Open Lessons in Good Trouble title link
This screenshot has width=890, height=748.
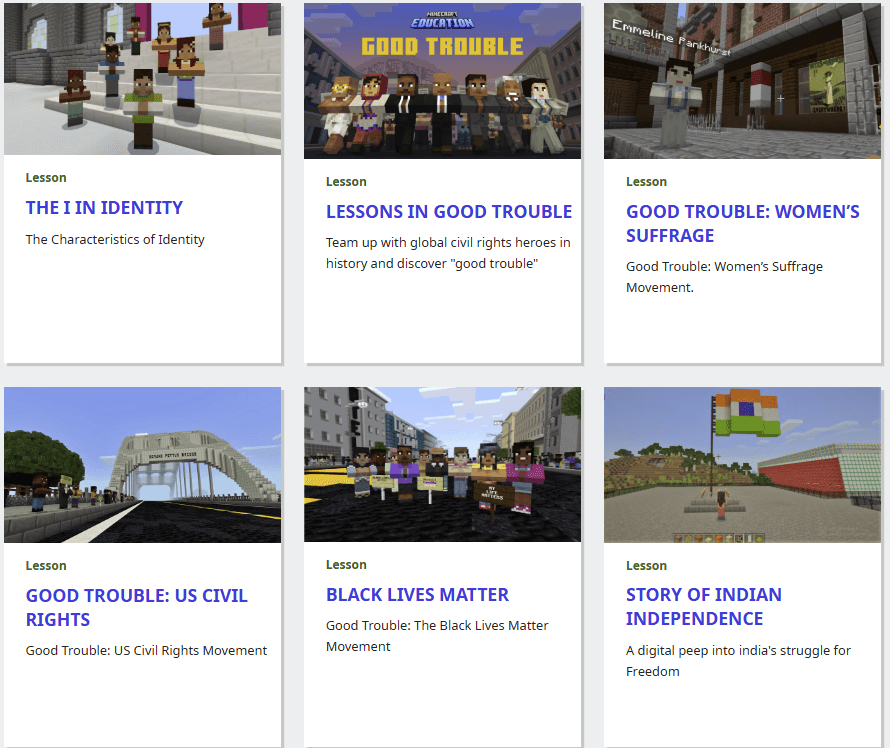click(448, 212)
